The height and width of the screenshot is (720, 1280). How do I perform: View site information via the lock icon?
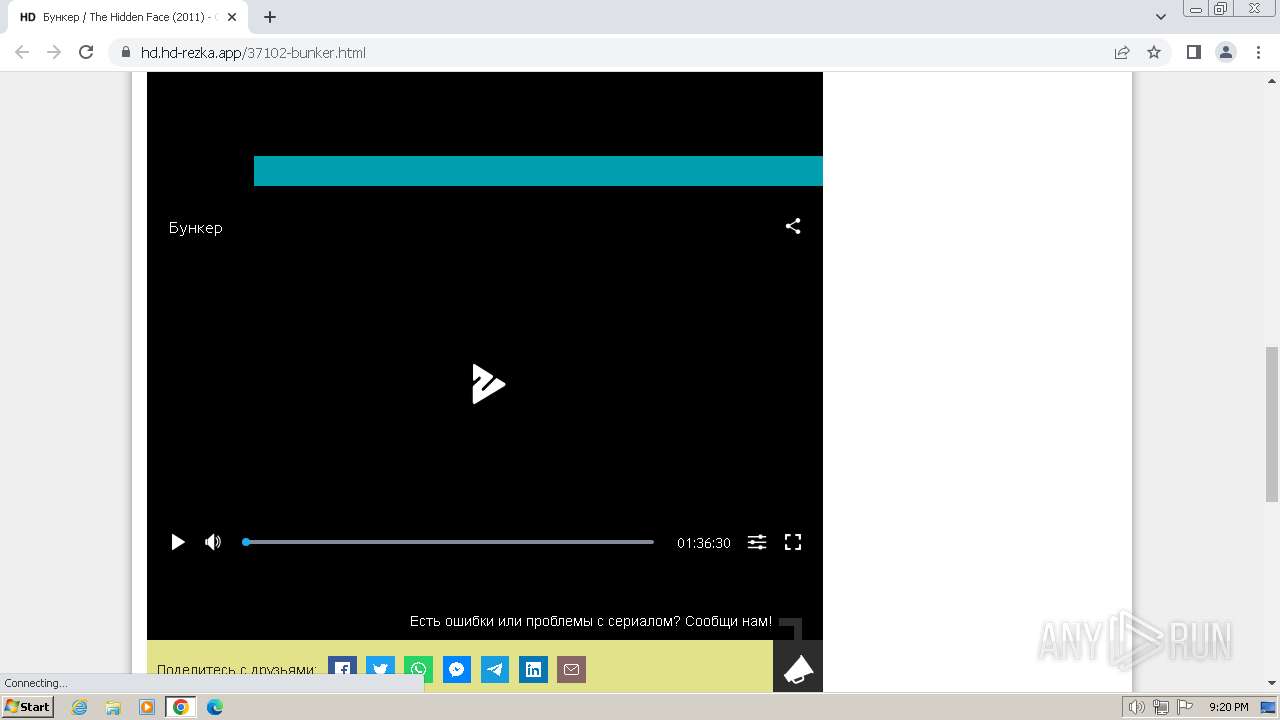(126, 52)
